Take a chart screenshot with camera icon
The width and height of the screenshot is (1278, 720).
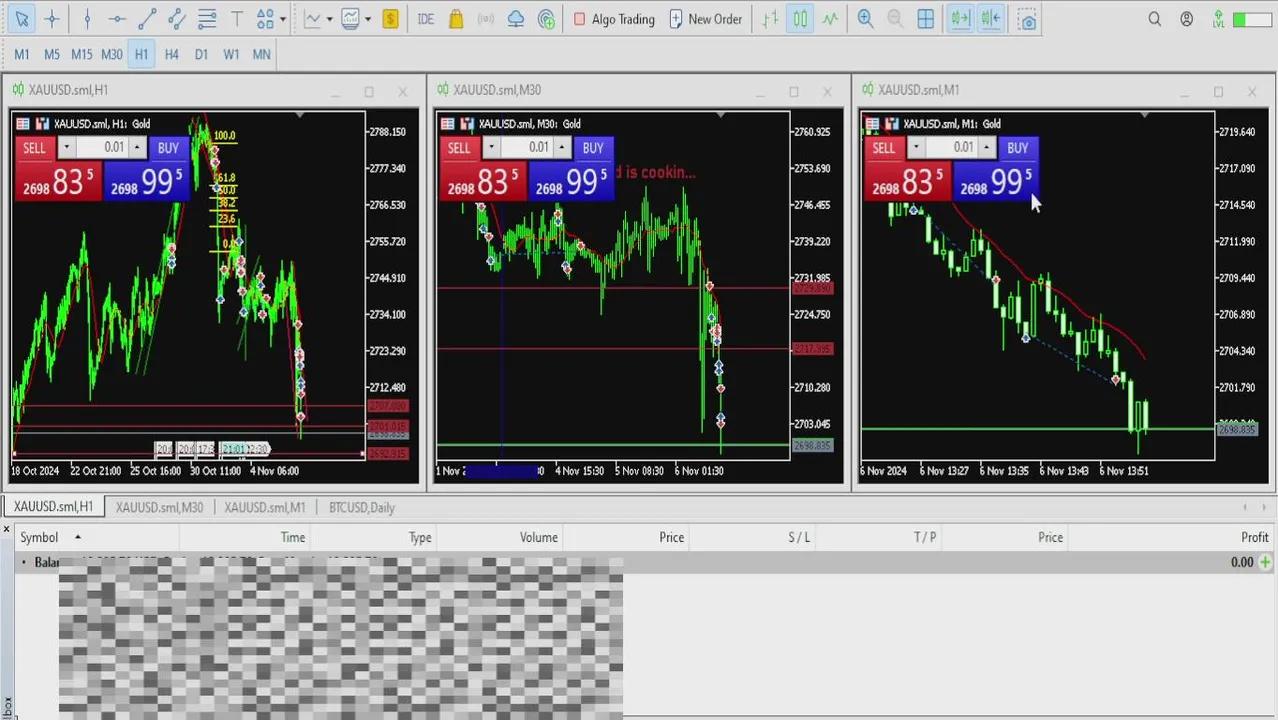(x=1027, y=19)
